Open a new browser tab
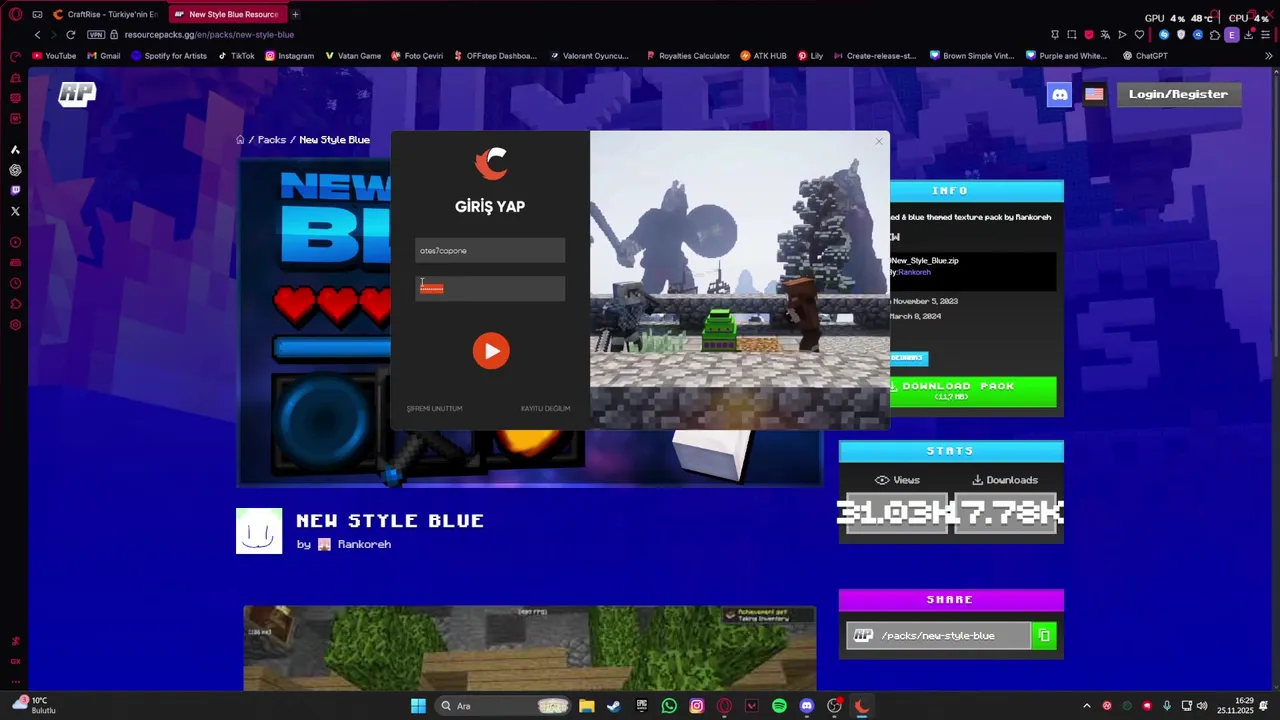1280x720 pixels. point(295,15)
